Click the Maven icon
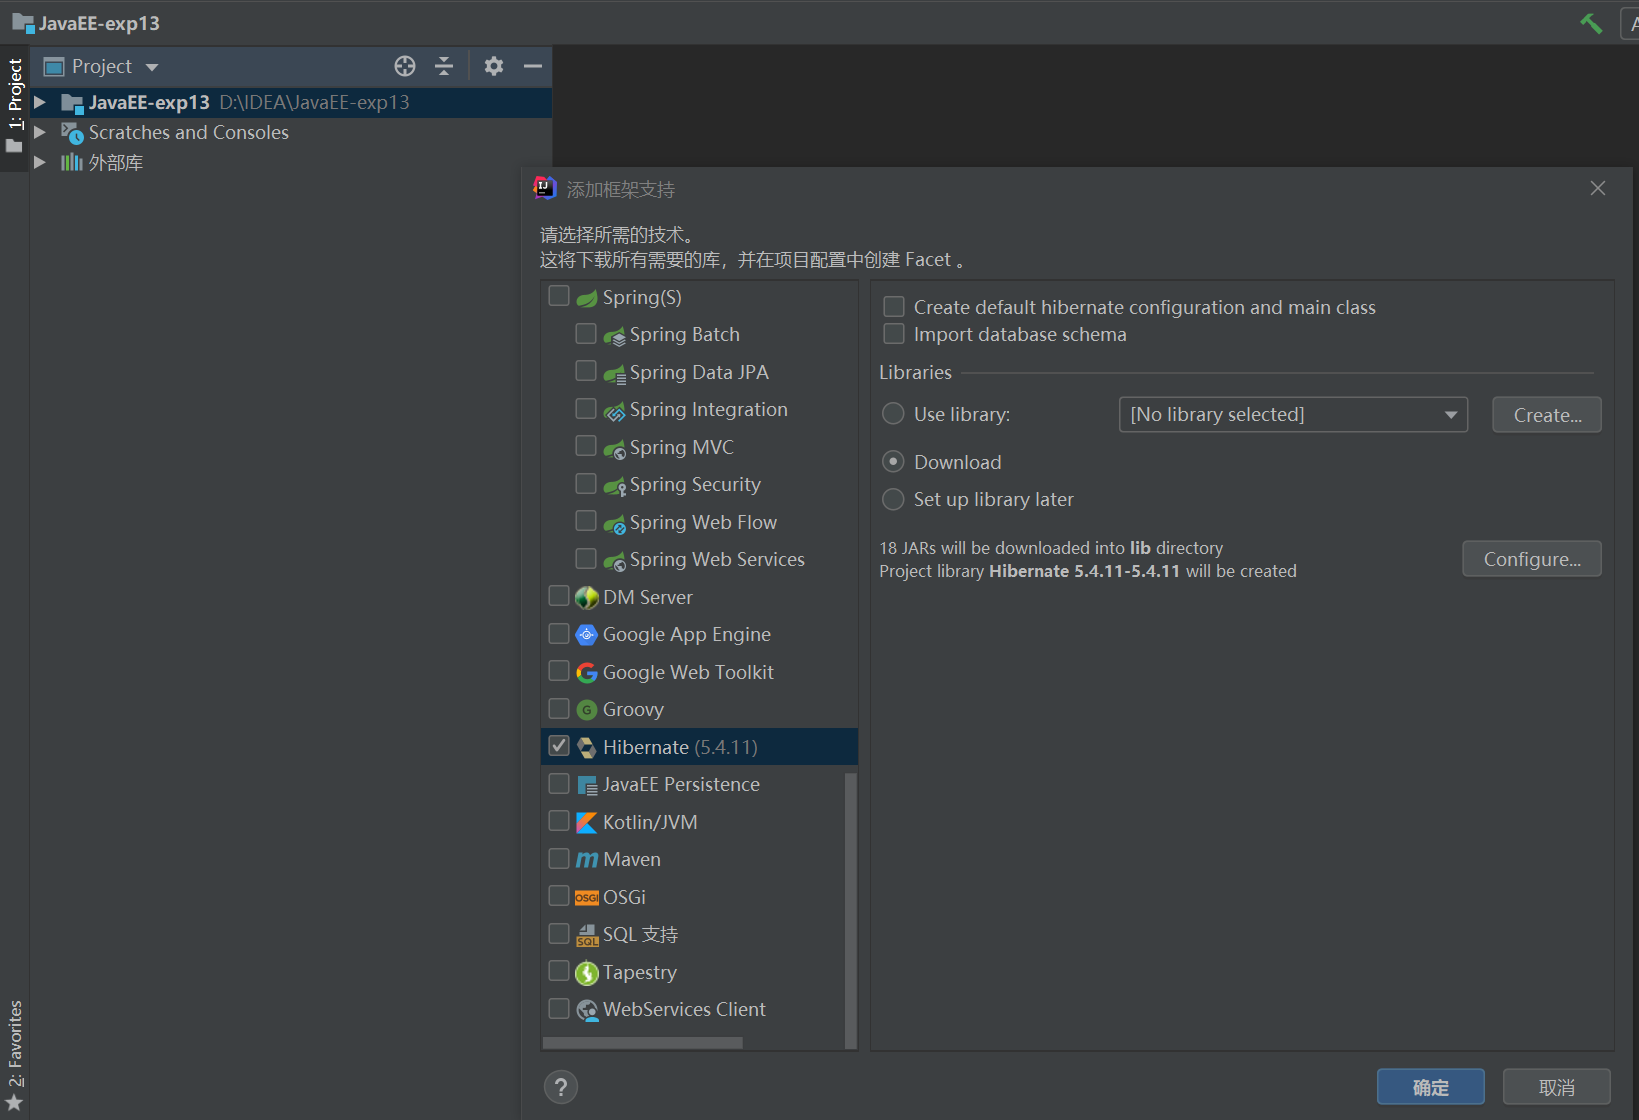This screenshot has height=1120, width=1639. click(x=587, y=860)
